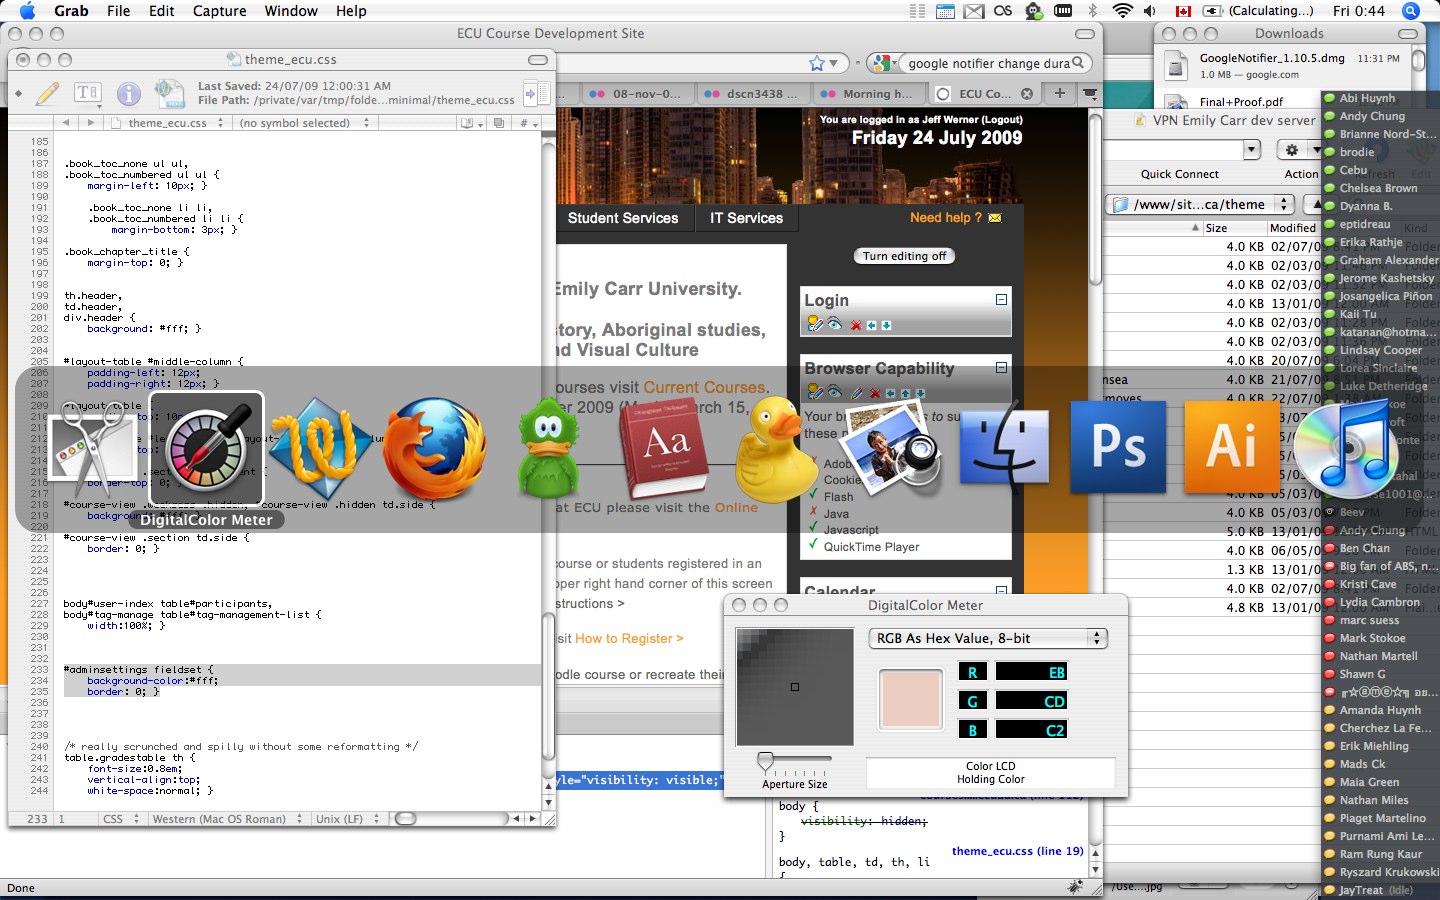Image resolution: width=1440 pixels, height=900 pixels.
Task: Move Login block left arrow
Action: 871,325
